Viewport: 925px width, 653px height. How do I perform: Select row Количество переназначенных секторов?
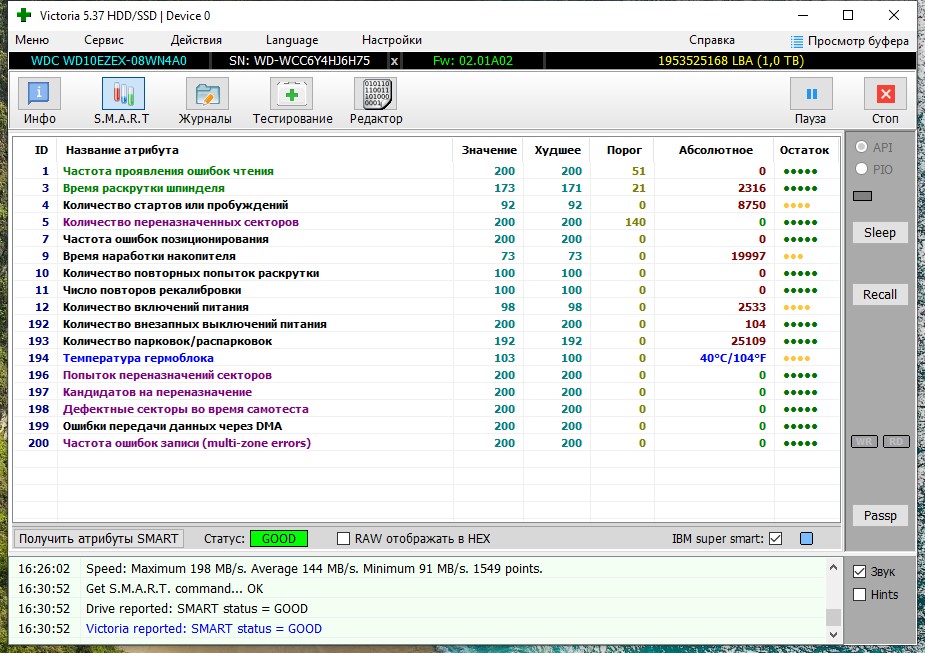tap(427, 222)
